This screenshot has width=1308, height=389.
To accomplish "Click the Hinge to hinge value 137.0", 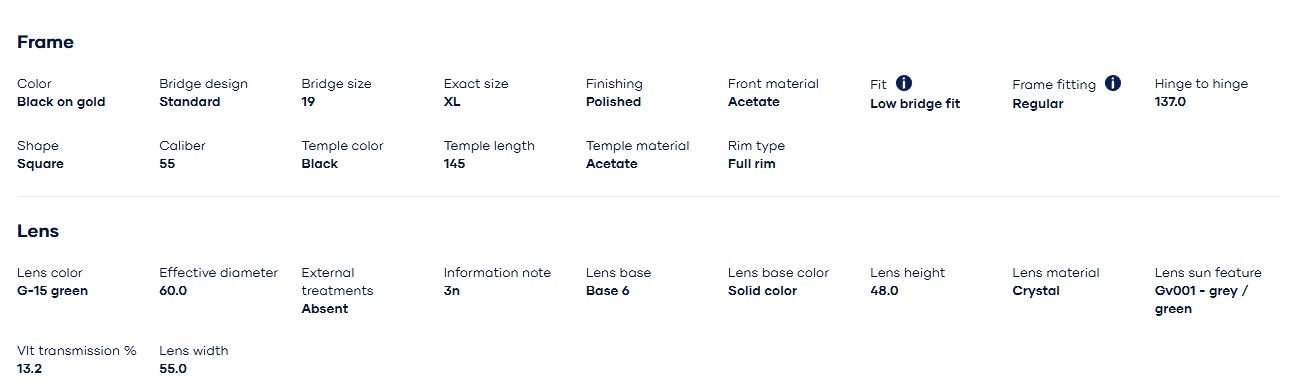I will pos(1170,102).
